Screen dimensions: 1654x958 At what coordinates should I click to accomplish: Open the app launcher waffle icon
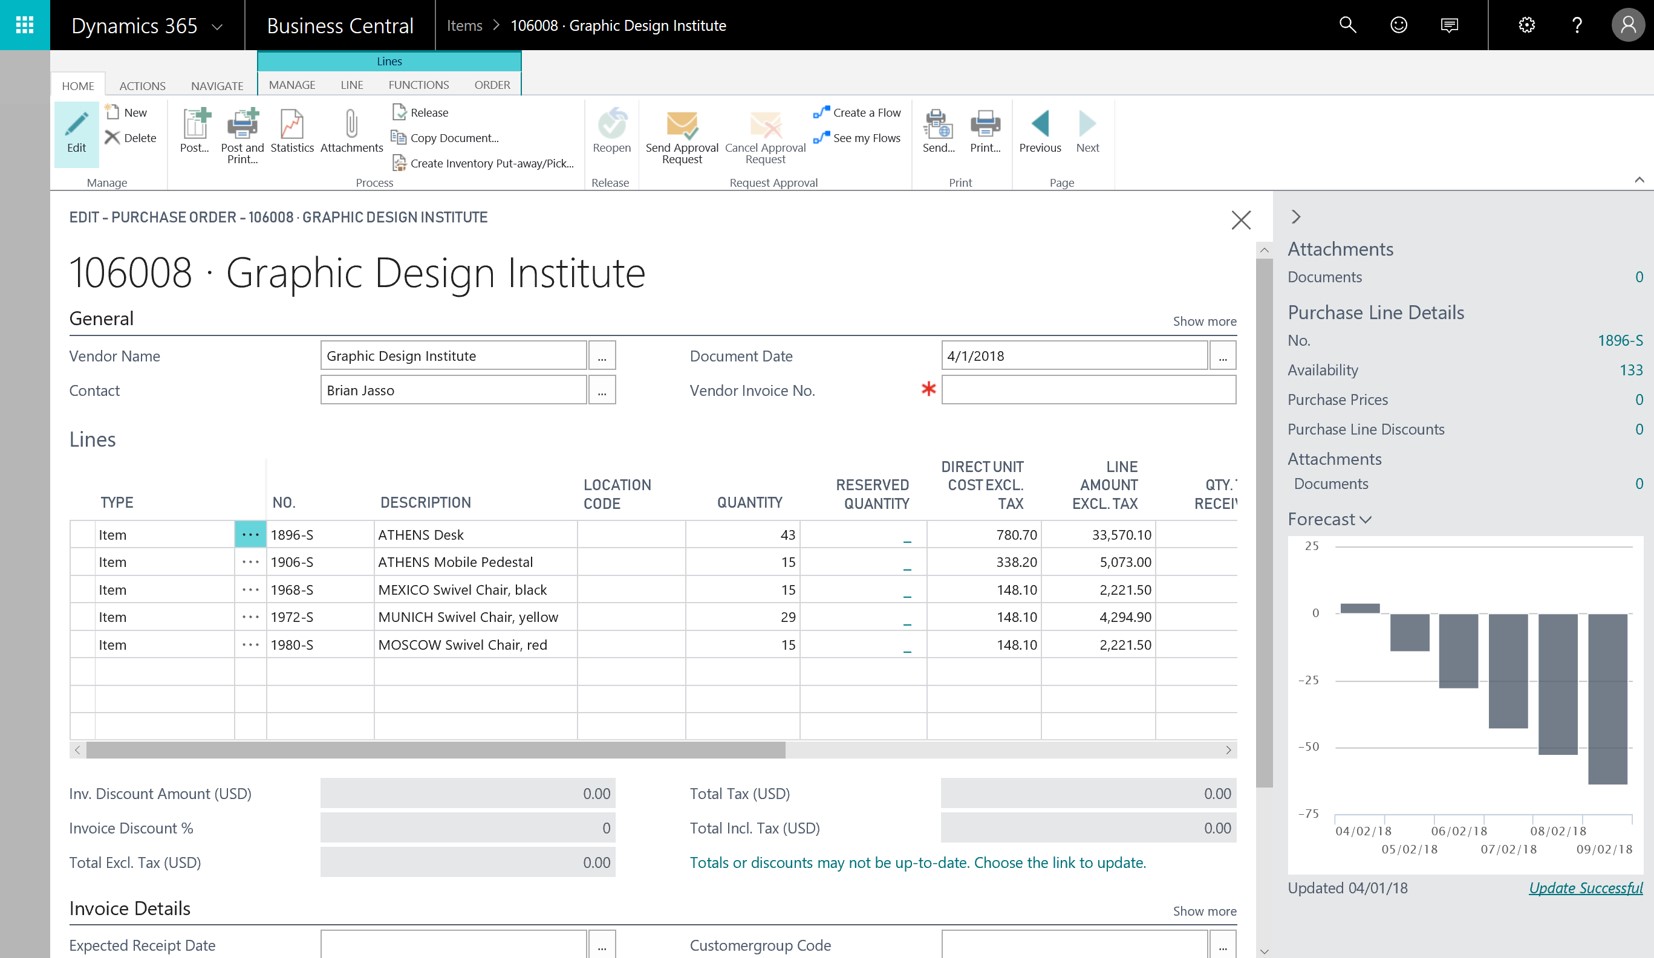tap(24, 25)
